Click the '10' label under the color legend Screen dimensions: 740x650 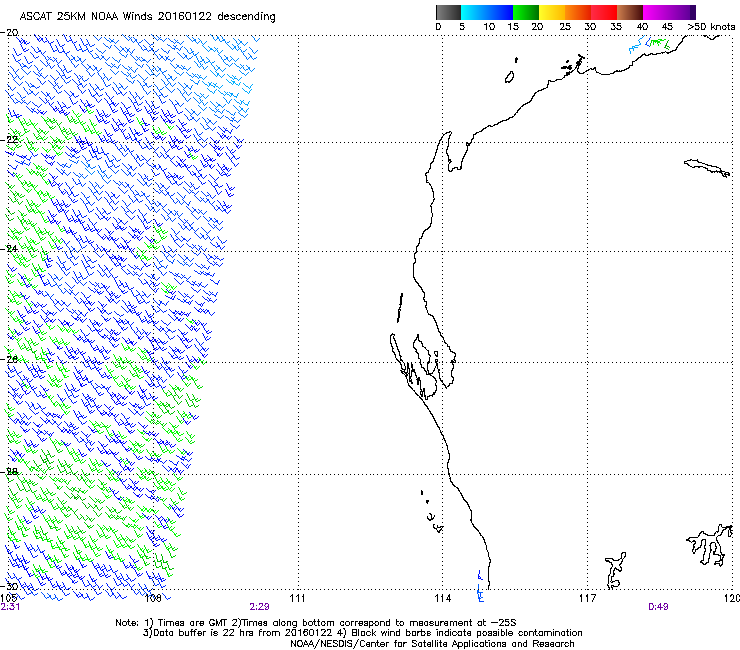[x=489, y=27]
